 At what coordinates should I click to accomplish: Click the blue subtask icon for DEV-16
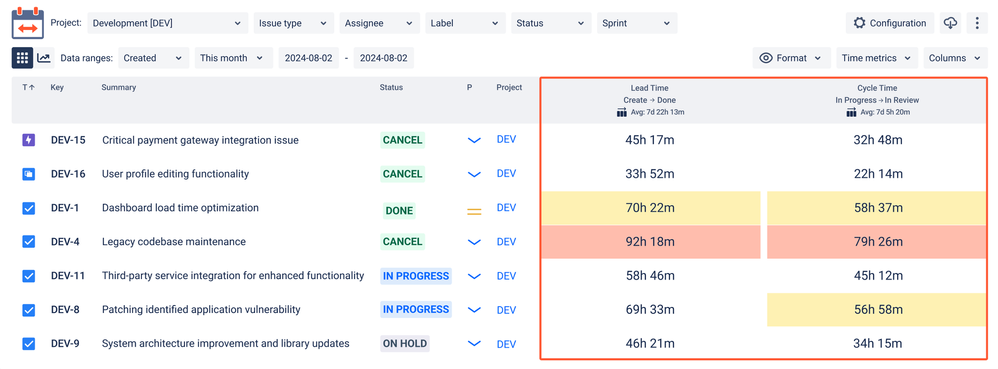[x=29, y=174]
